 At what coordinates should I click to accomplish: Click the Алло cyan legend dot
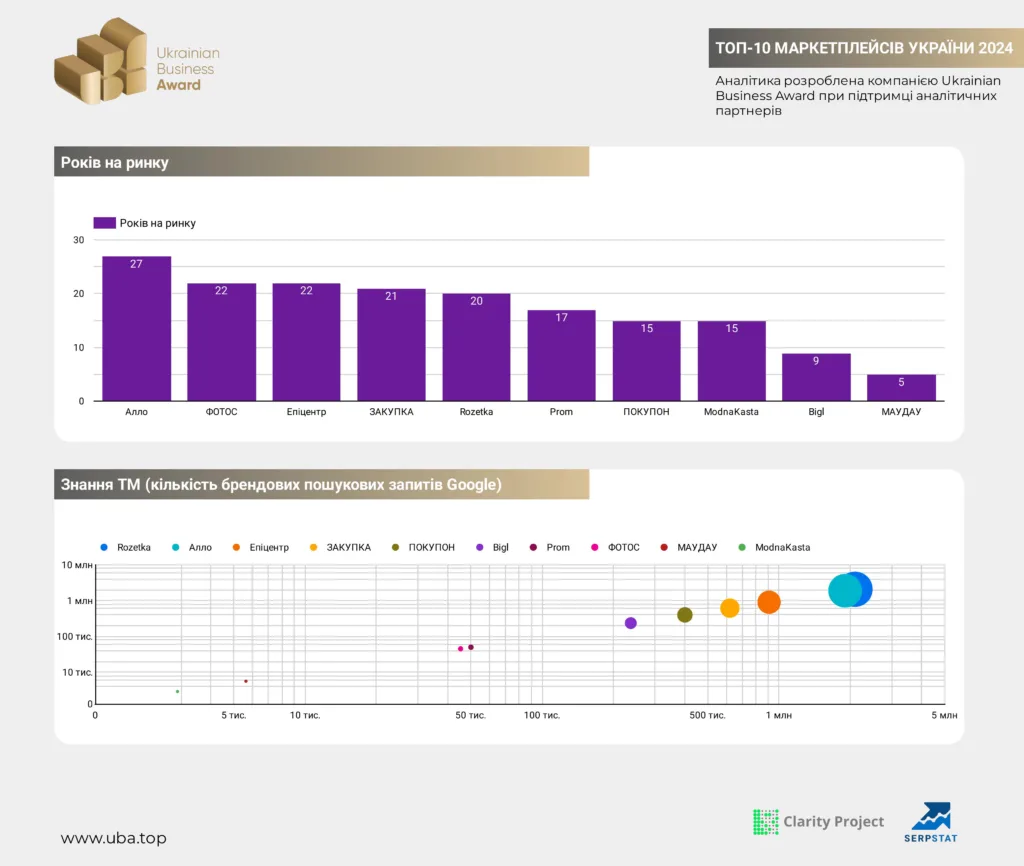point(176,547)
